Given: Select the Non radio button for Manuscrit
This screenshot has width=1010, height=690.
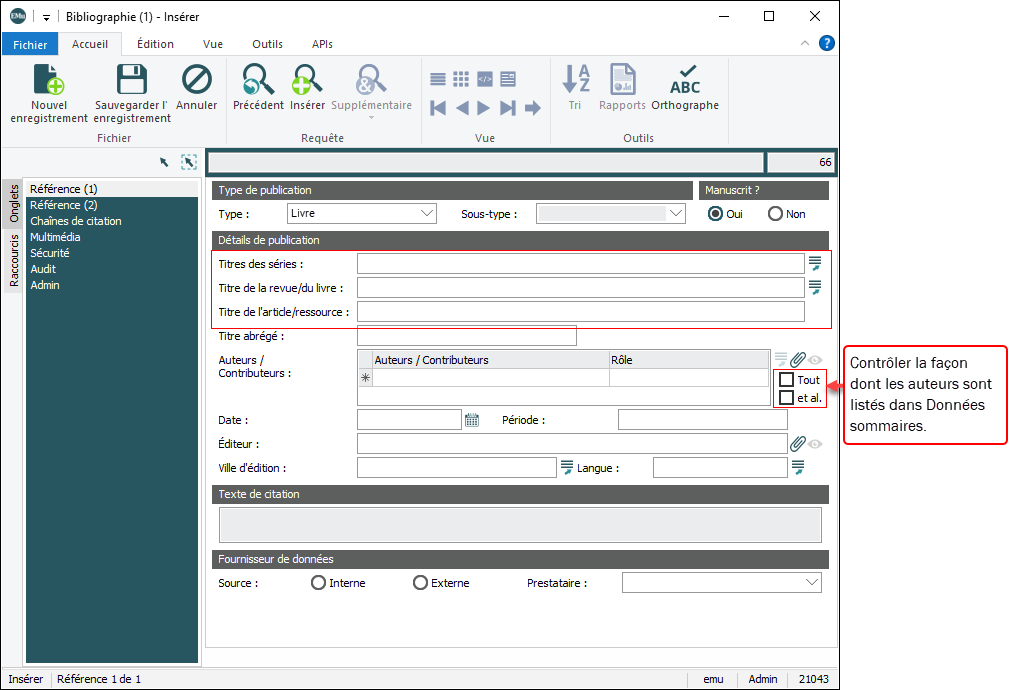Looking at the screenshot, I should (775, 214).
